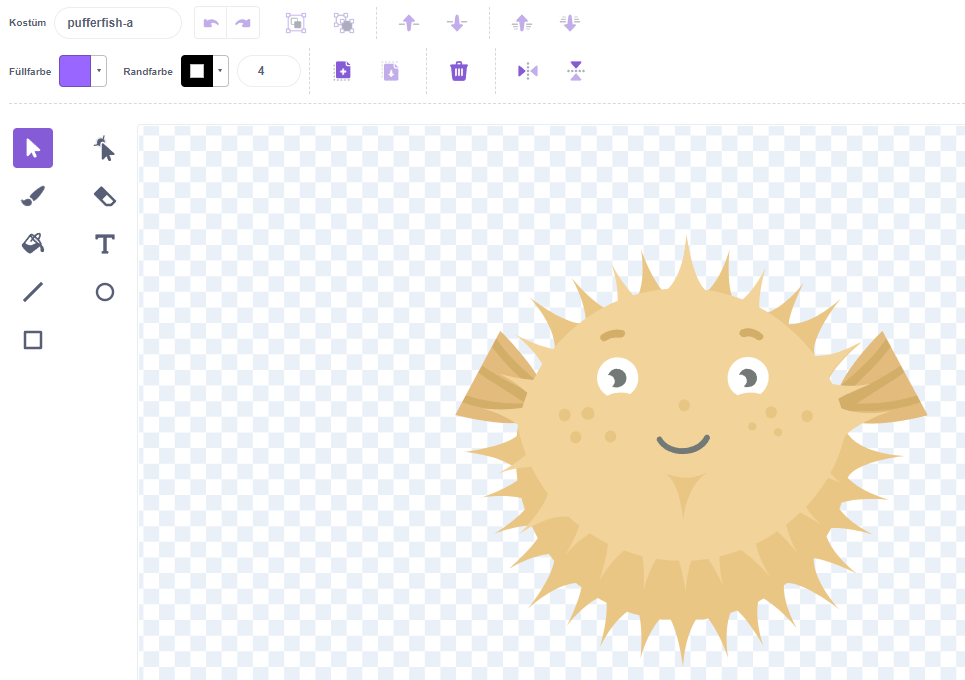965x680 pixels.
Task: Open the Füllfarbe dropdown arrow
Action: pyautogui.click(x=99, y=71)
